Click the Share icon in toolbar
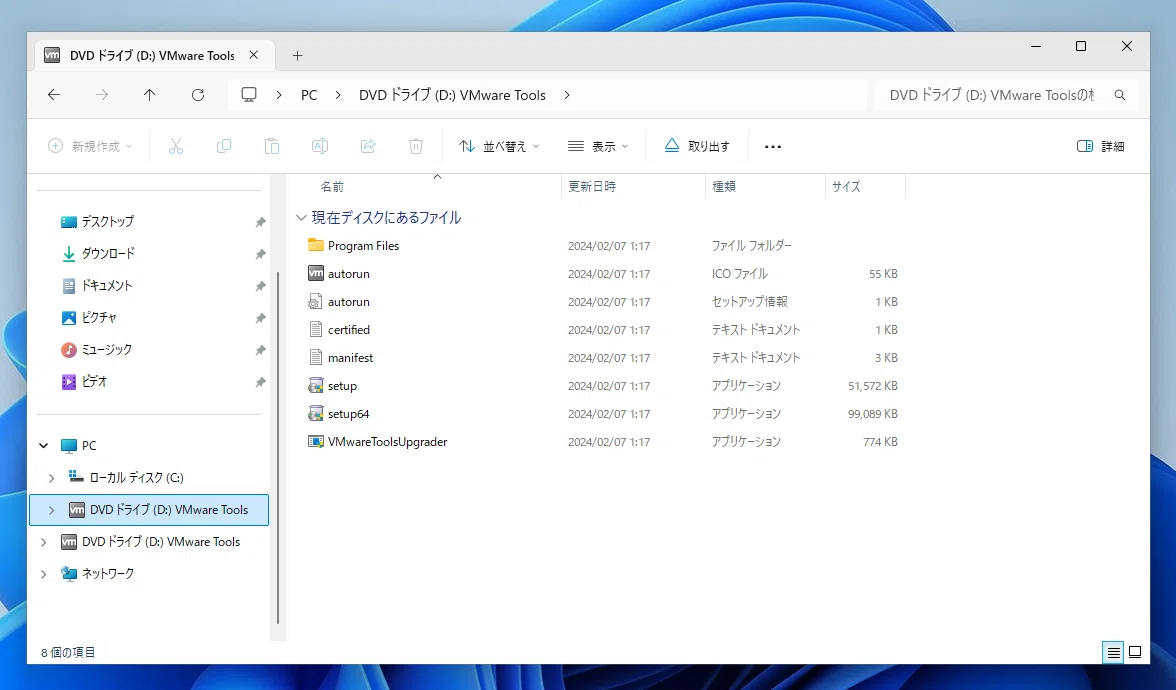This screenshot has height=690, width=1176. [x=368, y=146]
